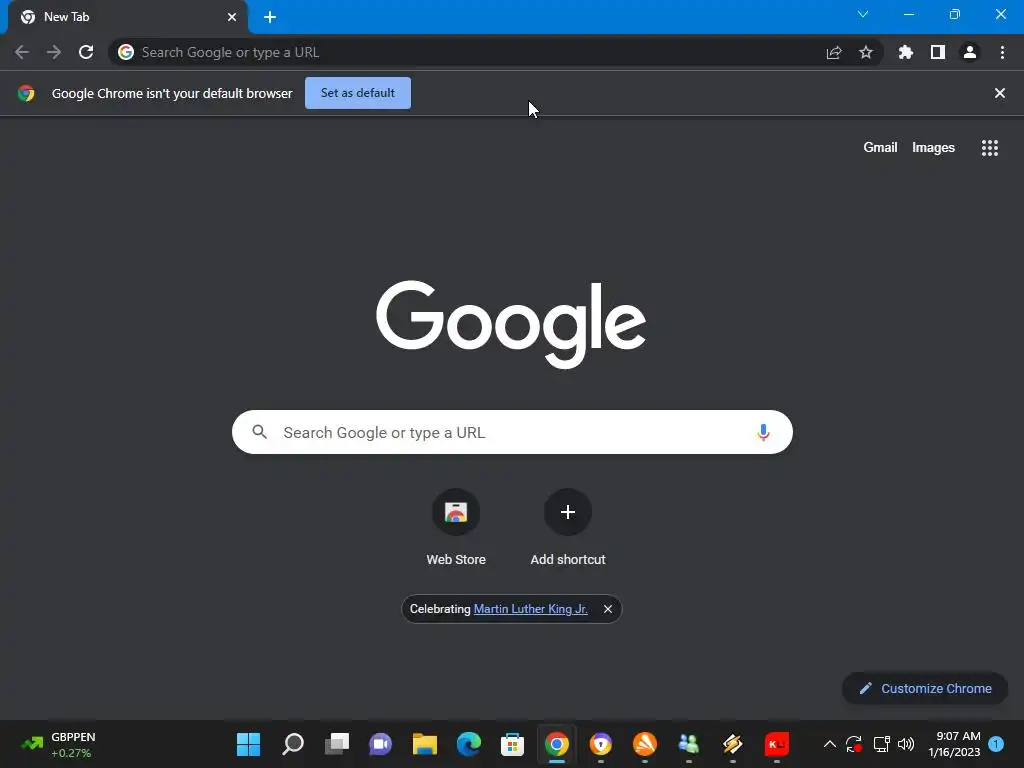This screenshot has width=1024, height=768.
Task: Click the central Google search box
Action: pyautogui.click(x=512, y=432)
